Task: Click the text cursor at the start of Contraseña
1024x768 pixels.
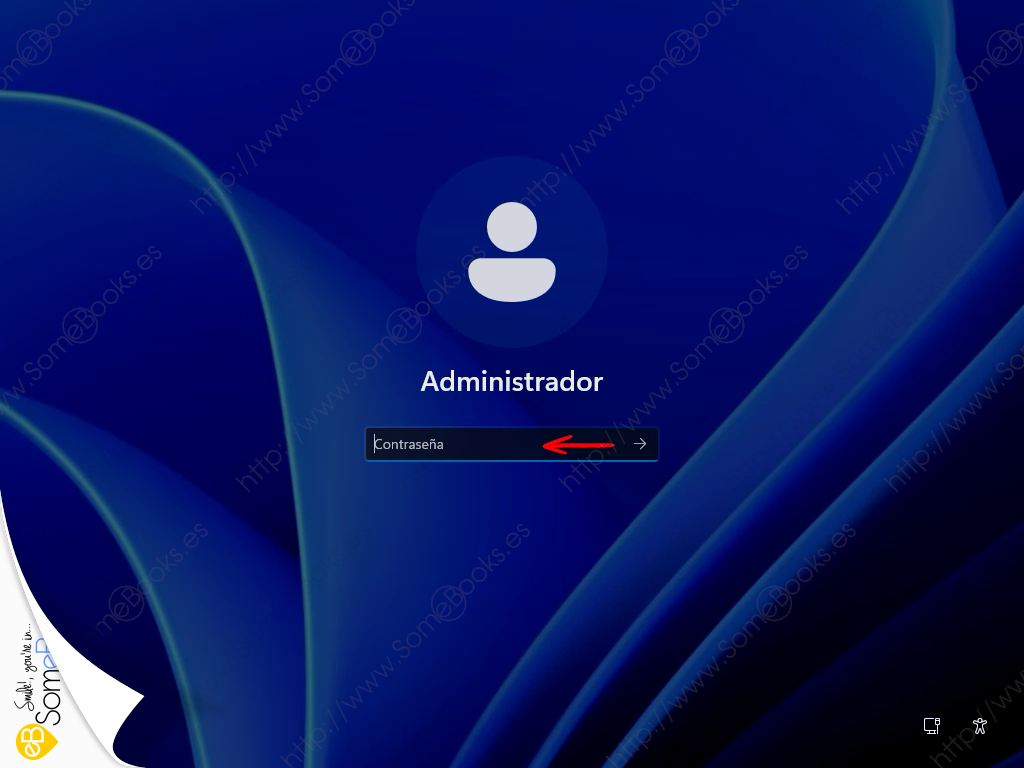Action: [375, 444]
